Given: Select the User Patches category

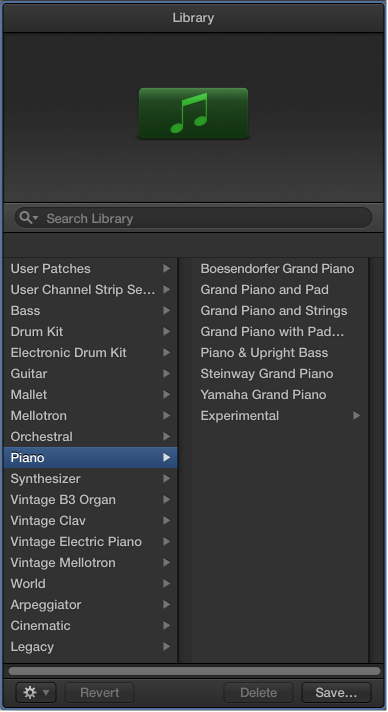Looking at the screenshot, I should click(90, 268).
